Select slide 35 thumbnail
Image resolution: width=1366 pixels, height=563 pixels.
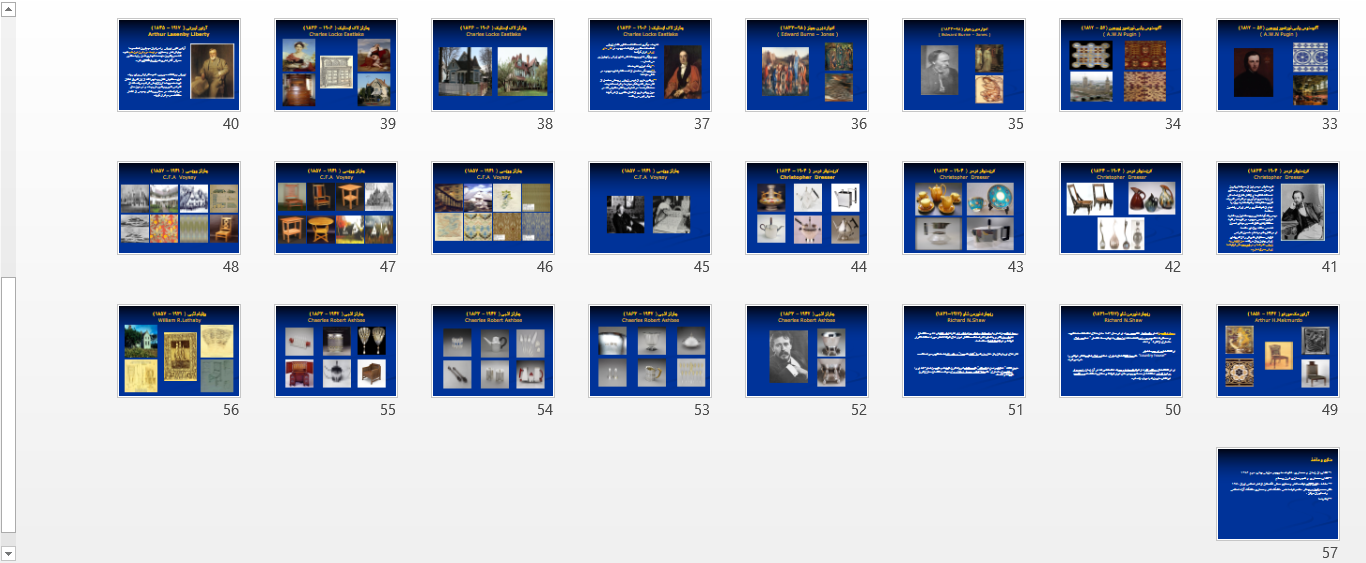click(x=964, y=65)
